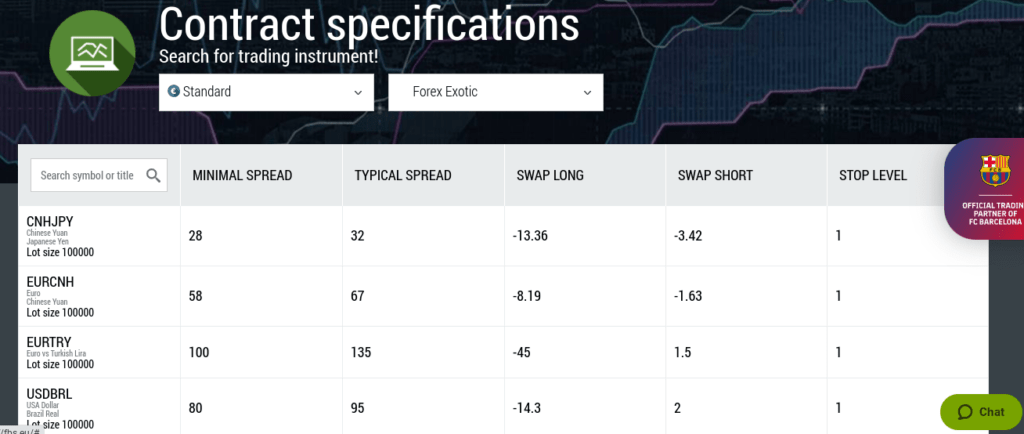Click the FC Barcelona crest badge
1024x434 pixels.
[995, 170]
